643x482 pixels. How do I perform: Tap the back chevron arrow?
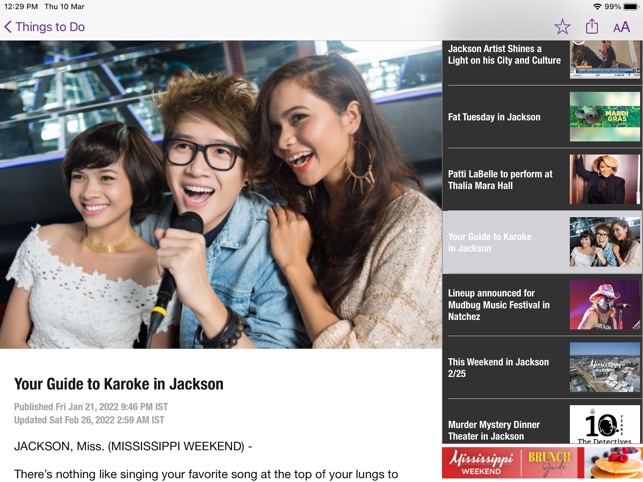(x=8, y=27)
